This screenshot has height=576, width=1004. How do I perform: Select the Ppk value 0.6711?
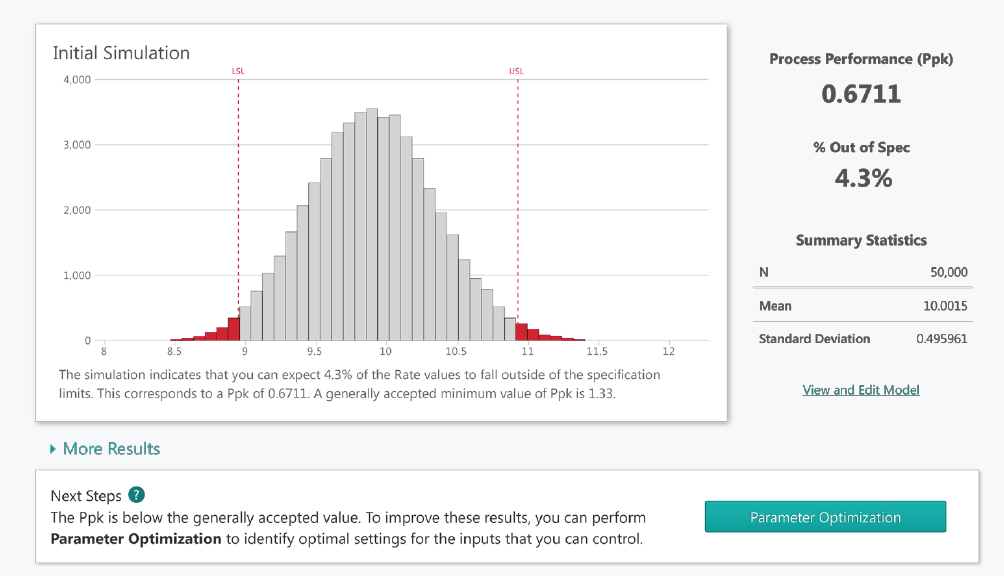point(861,94)
